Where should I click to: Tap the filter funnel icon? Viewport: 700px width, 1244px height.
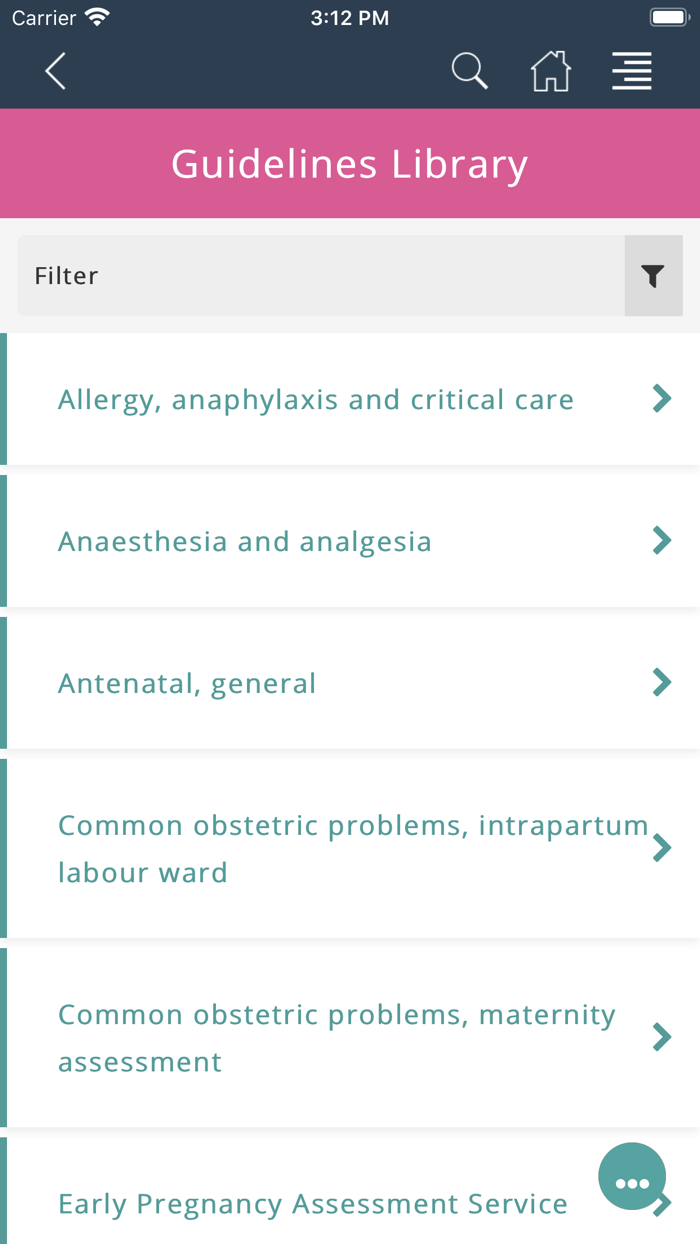(653, 275)
